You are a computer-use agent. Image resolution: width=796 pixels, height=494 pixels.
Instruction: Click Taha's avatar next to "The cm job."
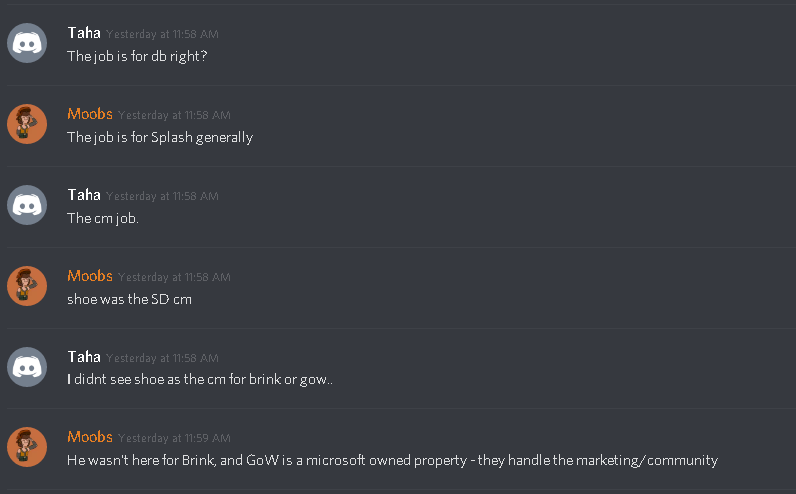(27, 205)
